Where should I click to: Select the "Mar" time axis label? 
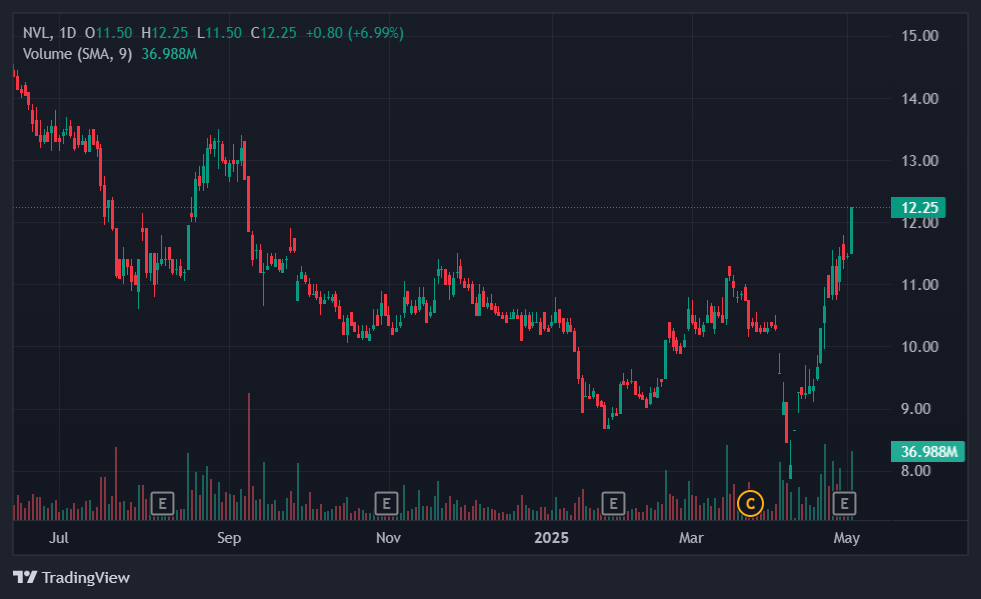tap(691, 538)
